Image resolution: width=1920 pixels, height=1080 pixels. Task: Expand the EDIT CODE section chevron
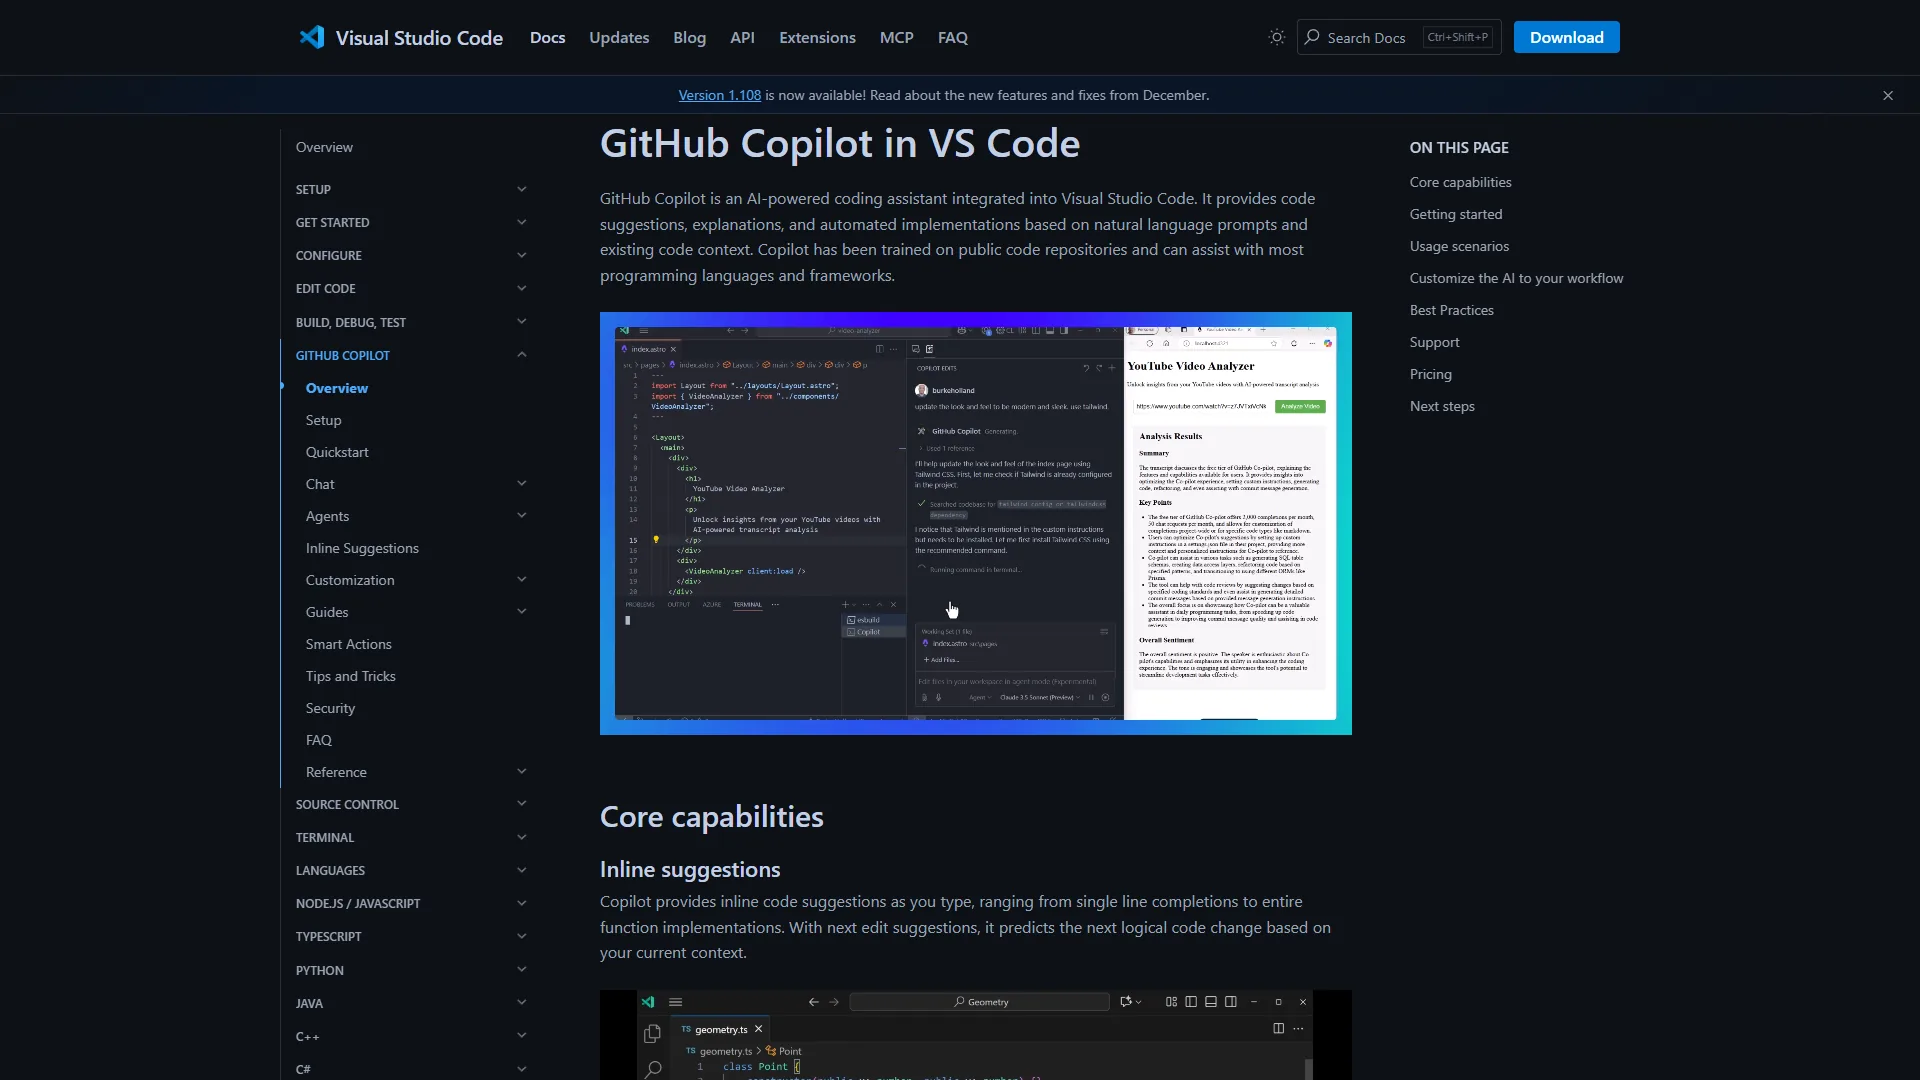521,288
